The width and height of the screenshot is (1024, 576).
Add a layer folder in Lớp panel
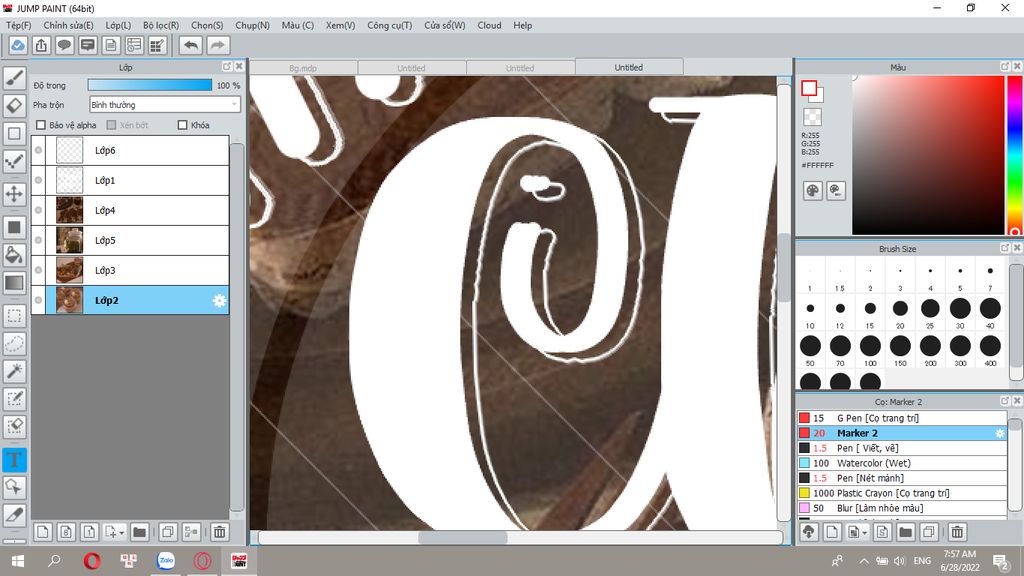pos(139,532)
